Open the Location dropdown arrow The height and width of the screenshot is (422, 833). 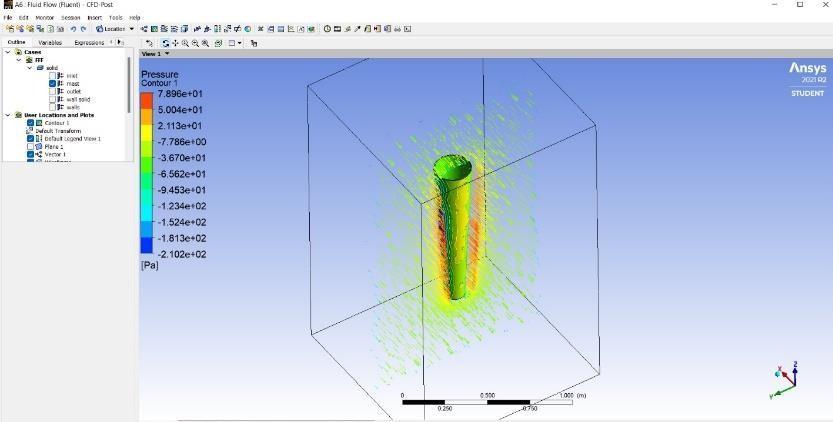[x=132, y=29]
